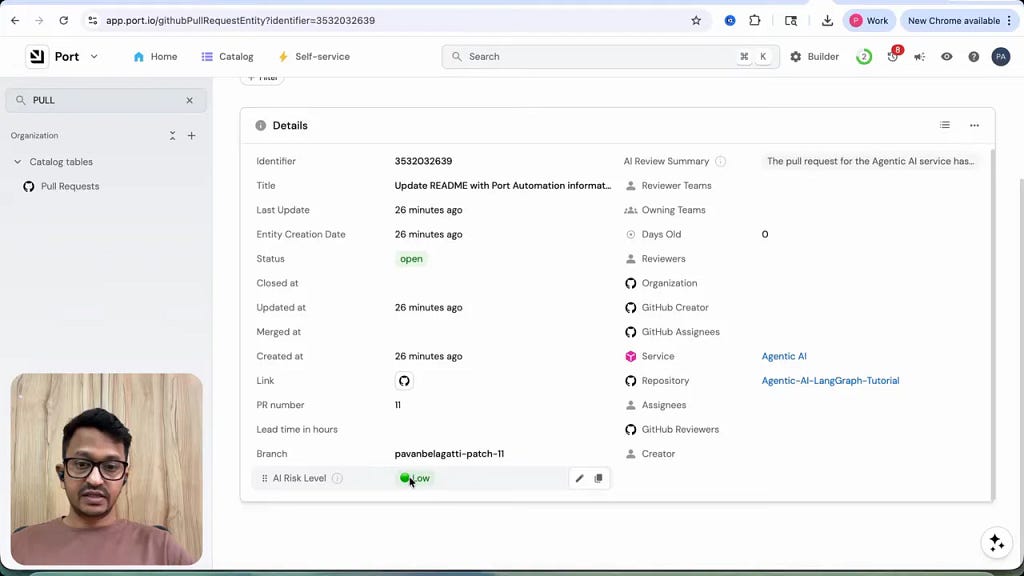Open the green progress indicator showing 2
The width and height of the screenshot is (1024, 576).
(x=864, y=57)
